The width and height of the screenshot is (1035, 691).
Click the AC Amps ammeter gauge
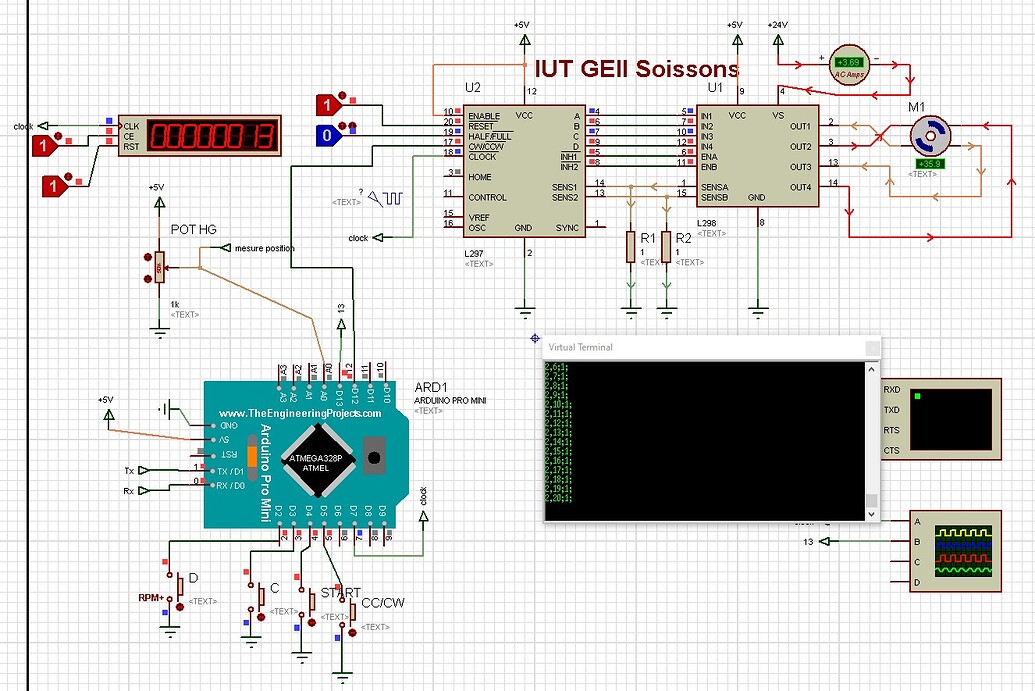pos(849,63)
